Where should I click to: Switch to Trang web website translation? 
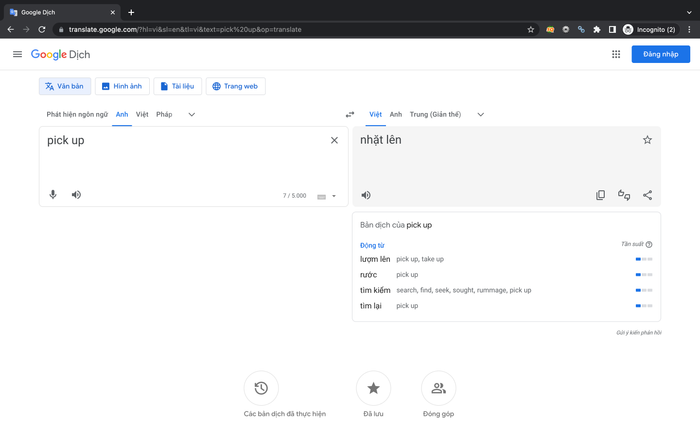click(x=235, y=86)
